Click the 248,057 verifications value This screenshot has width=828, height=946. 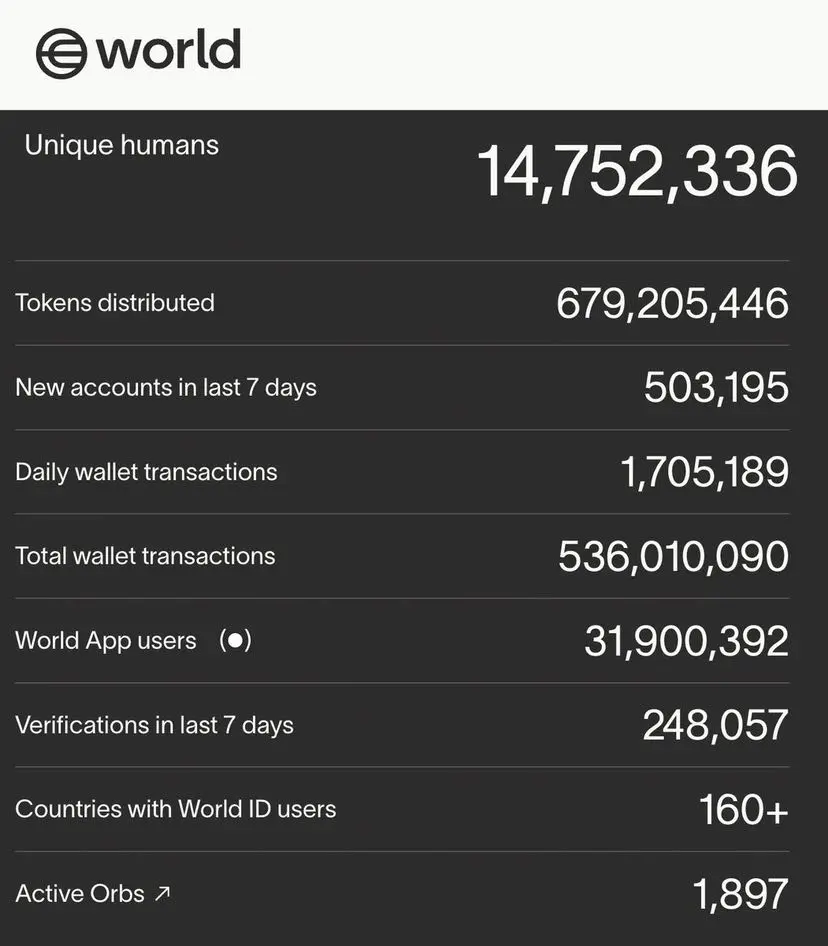coord(716,725)
